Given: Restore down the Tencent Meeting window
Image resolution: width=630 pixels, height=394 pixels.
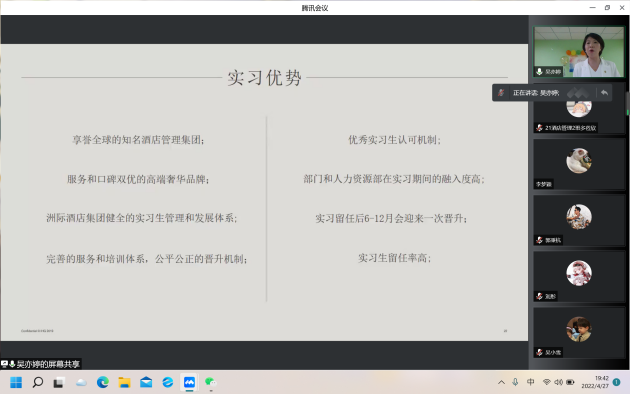Looking at the screenshot, I should click(607, 8).
